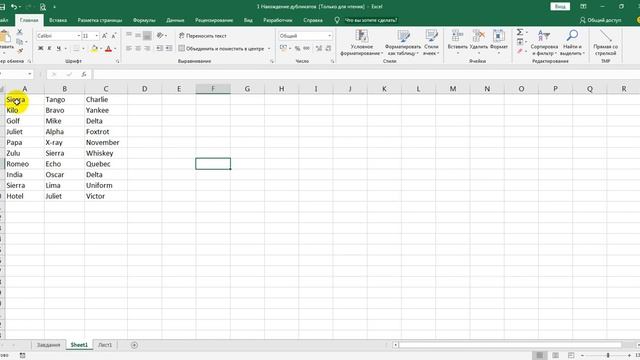This screenshot has height=360, width=640.
Task: Toggle align text right
Action: 147,49
